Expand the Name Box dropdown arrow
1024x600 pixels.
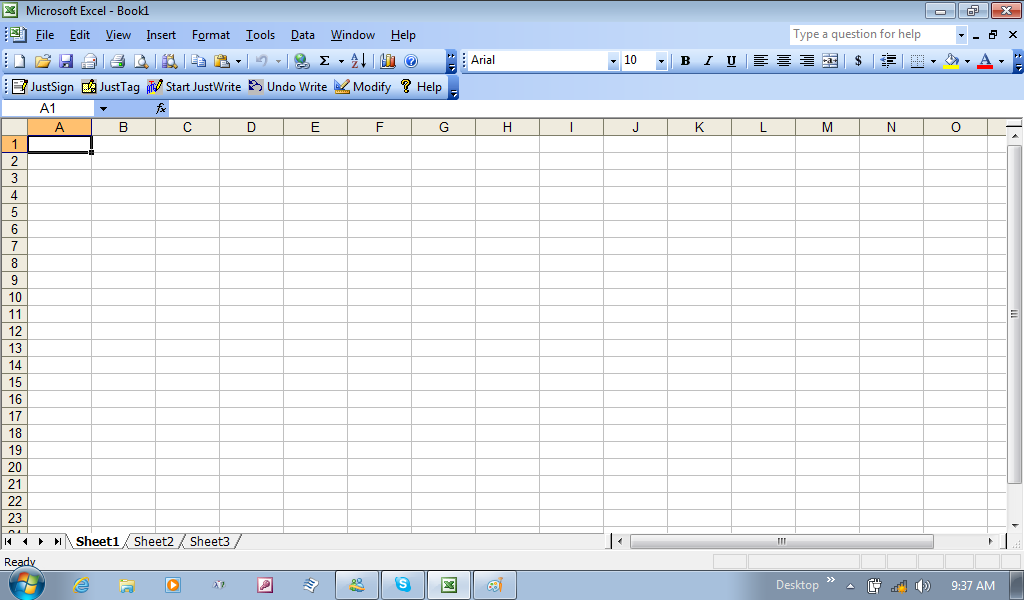point(102,108)
